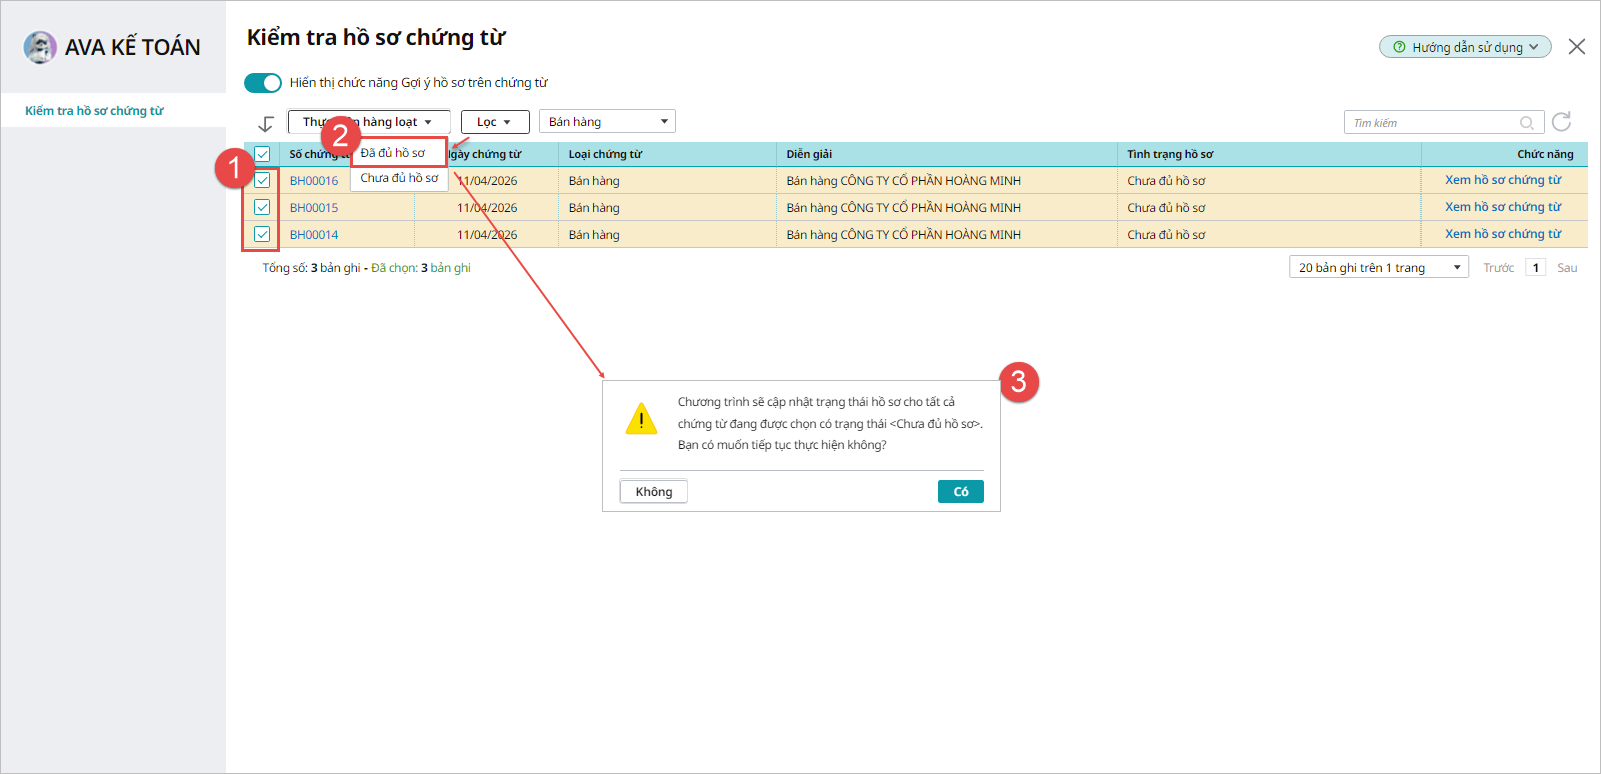Open voucher link BH00016

tap(314, 181)
